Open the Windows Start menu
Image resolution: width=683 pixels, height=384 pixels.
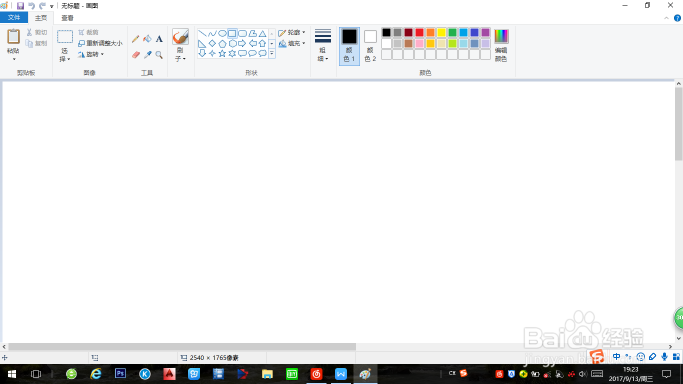click(12, 374)
